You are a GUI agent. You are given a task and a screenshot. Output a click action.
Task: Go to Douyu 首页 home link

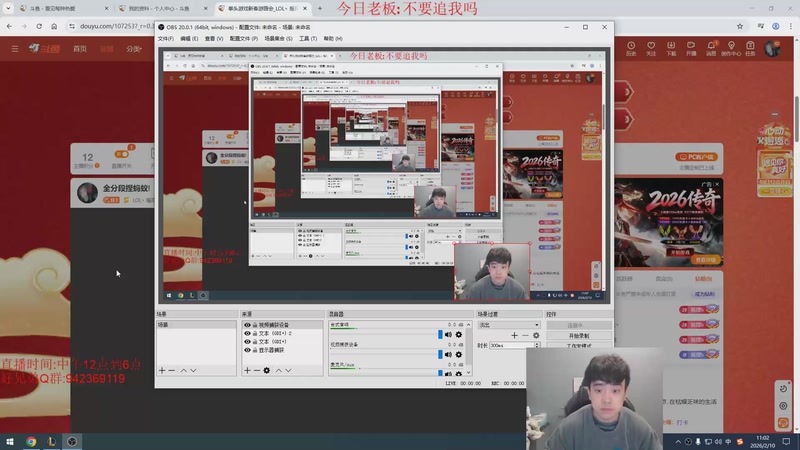tap(80, 49)
